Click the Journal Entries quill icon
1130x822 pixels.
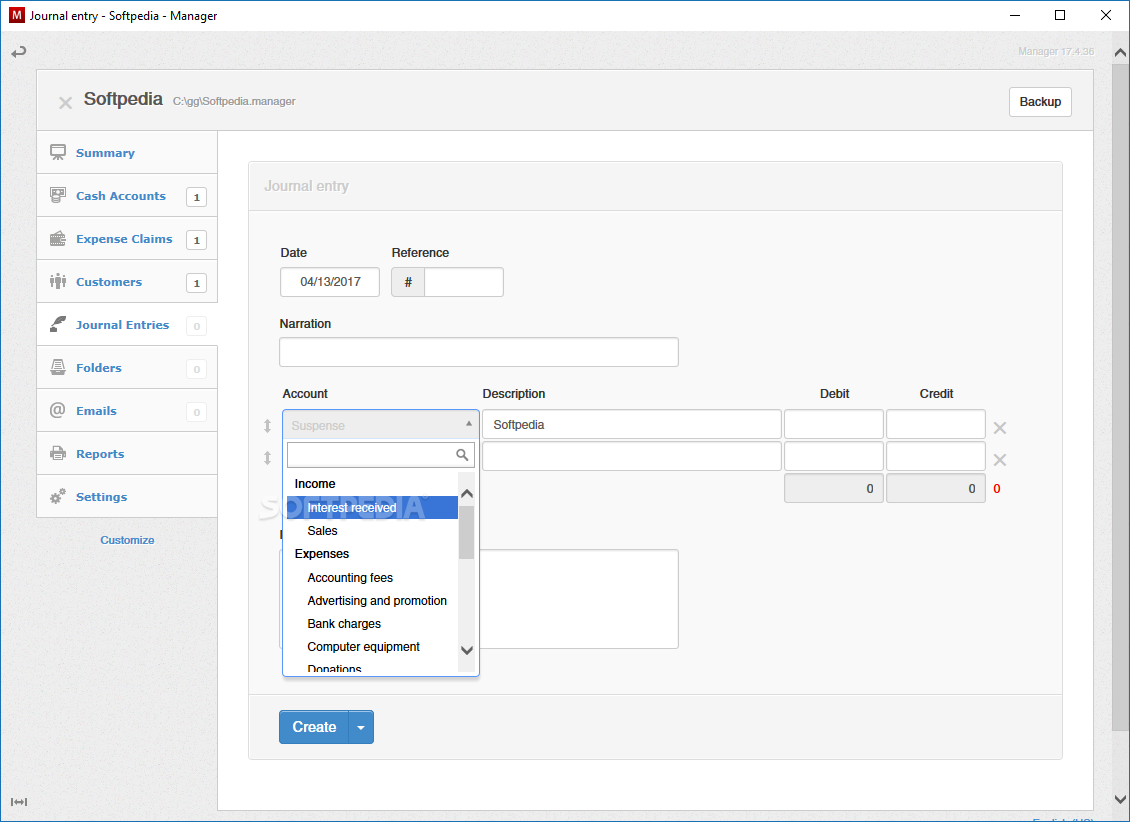[58, 324]
